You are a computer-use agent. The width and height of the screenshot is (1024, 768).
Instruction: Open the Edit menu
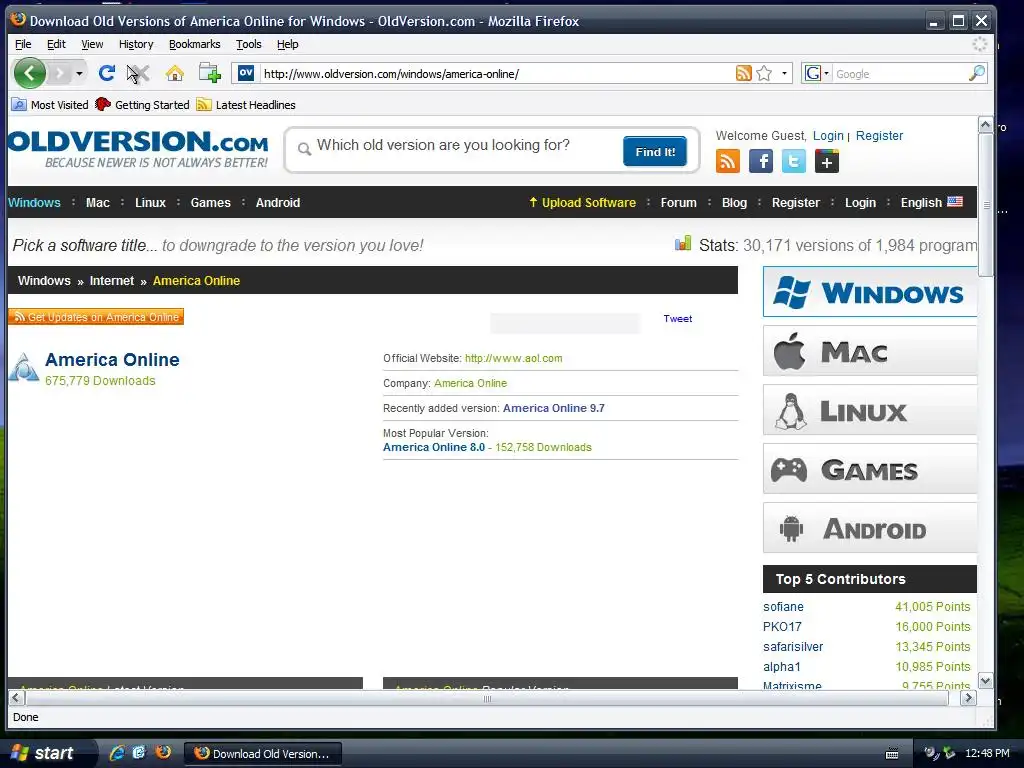56,44
